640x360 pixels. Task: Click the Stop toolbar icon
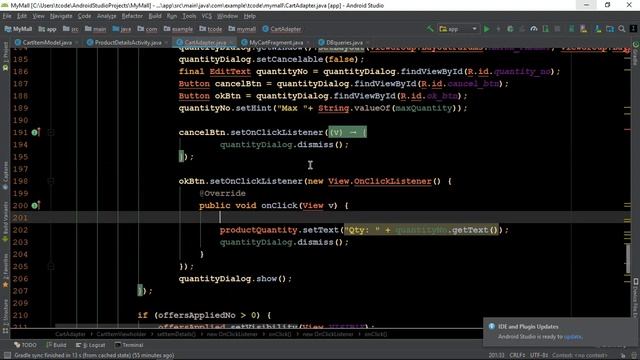[557, 29]
